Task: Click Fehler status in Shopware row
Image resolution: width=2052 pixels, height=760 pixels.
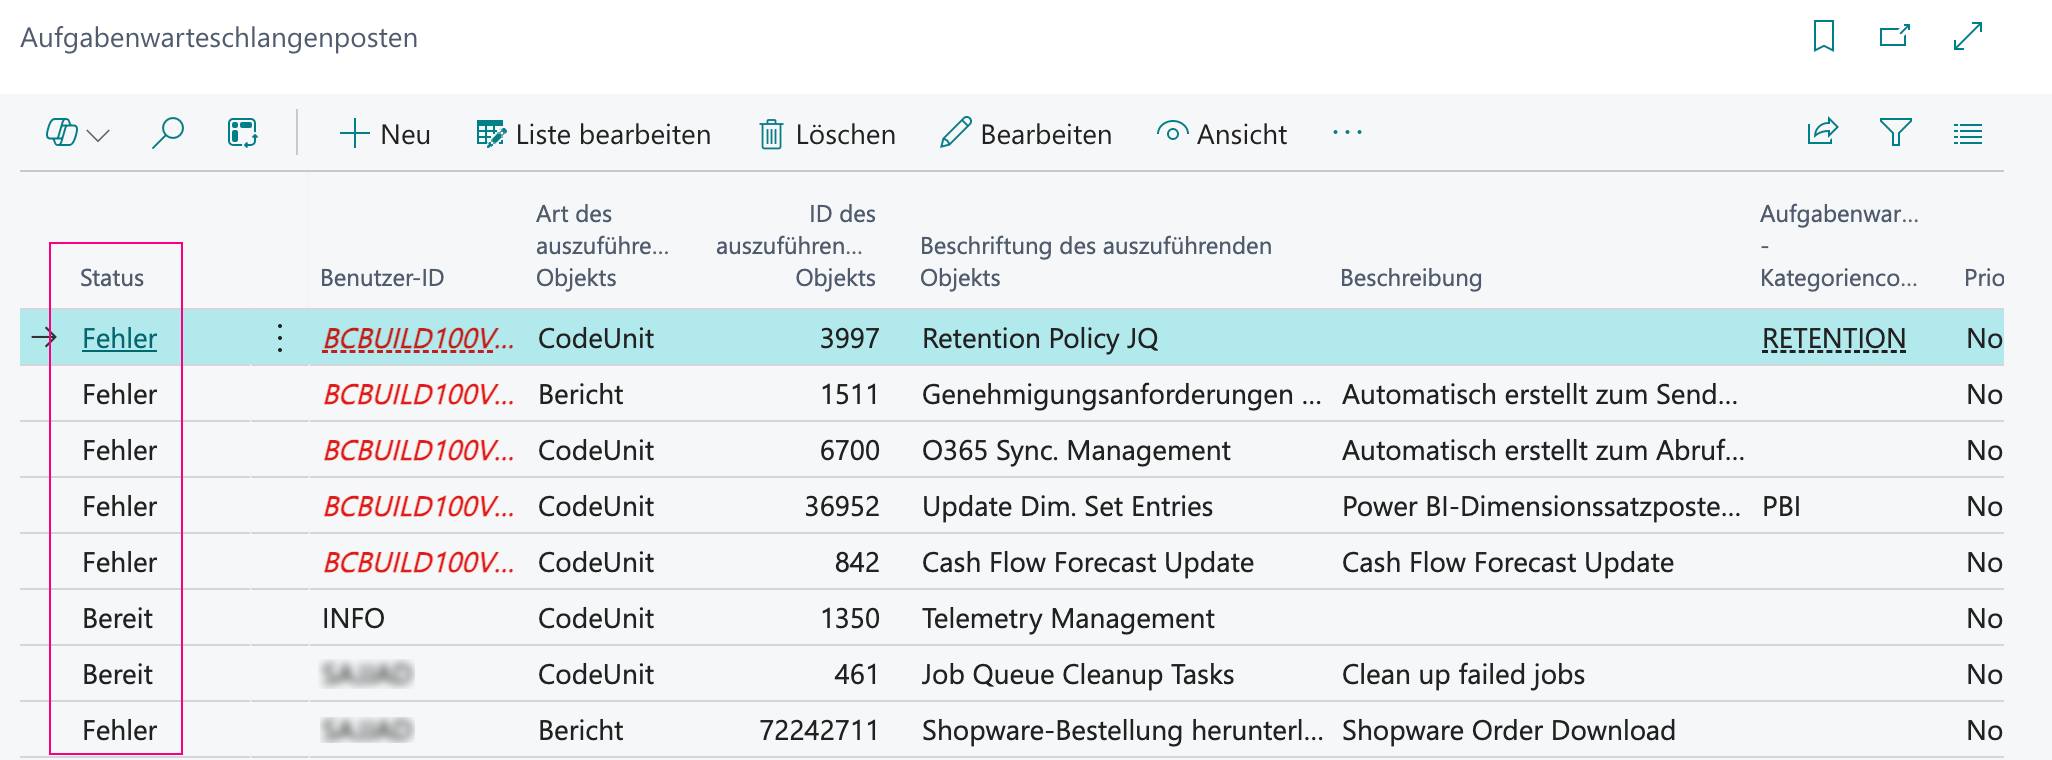Action: point(120,730)
